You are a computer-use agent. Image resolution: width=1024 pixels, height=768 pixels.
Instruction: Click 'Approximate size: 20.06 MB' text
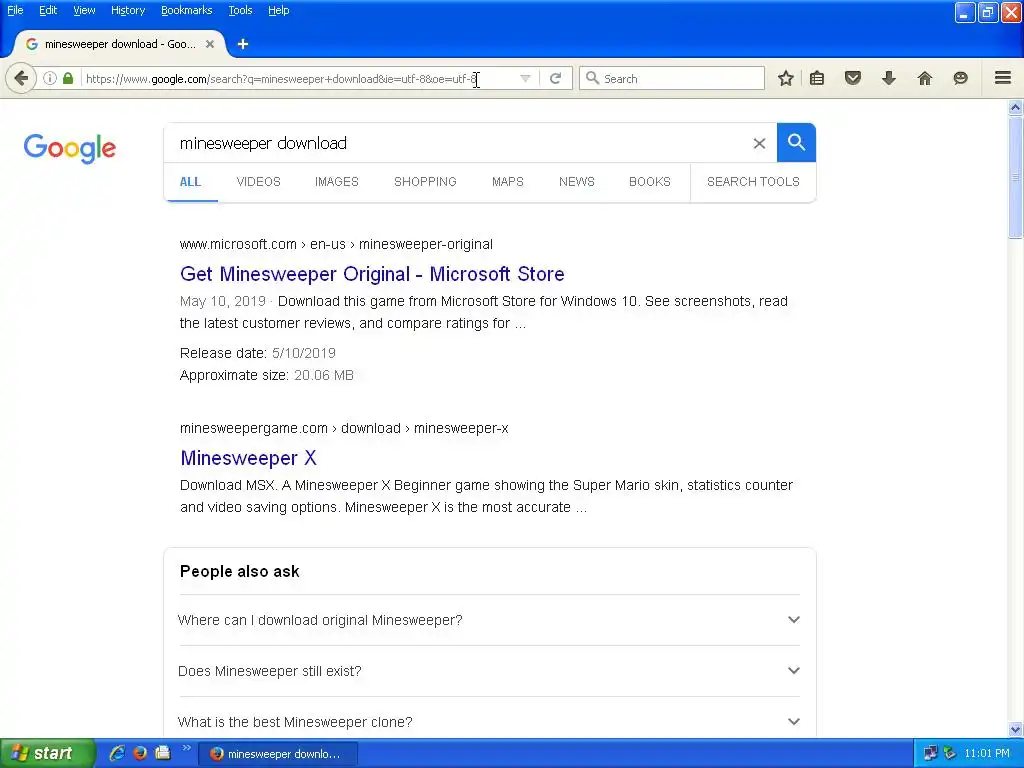click(x=266, y=375)
